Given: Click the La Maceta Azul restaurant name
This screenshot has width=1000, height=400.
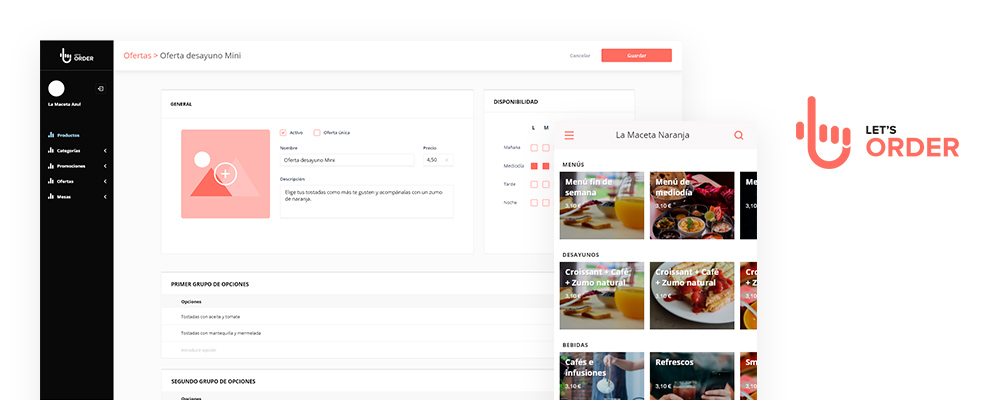Looking at the screenshot, I should click(x=64, y=104).
